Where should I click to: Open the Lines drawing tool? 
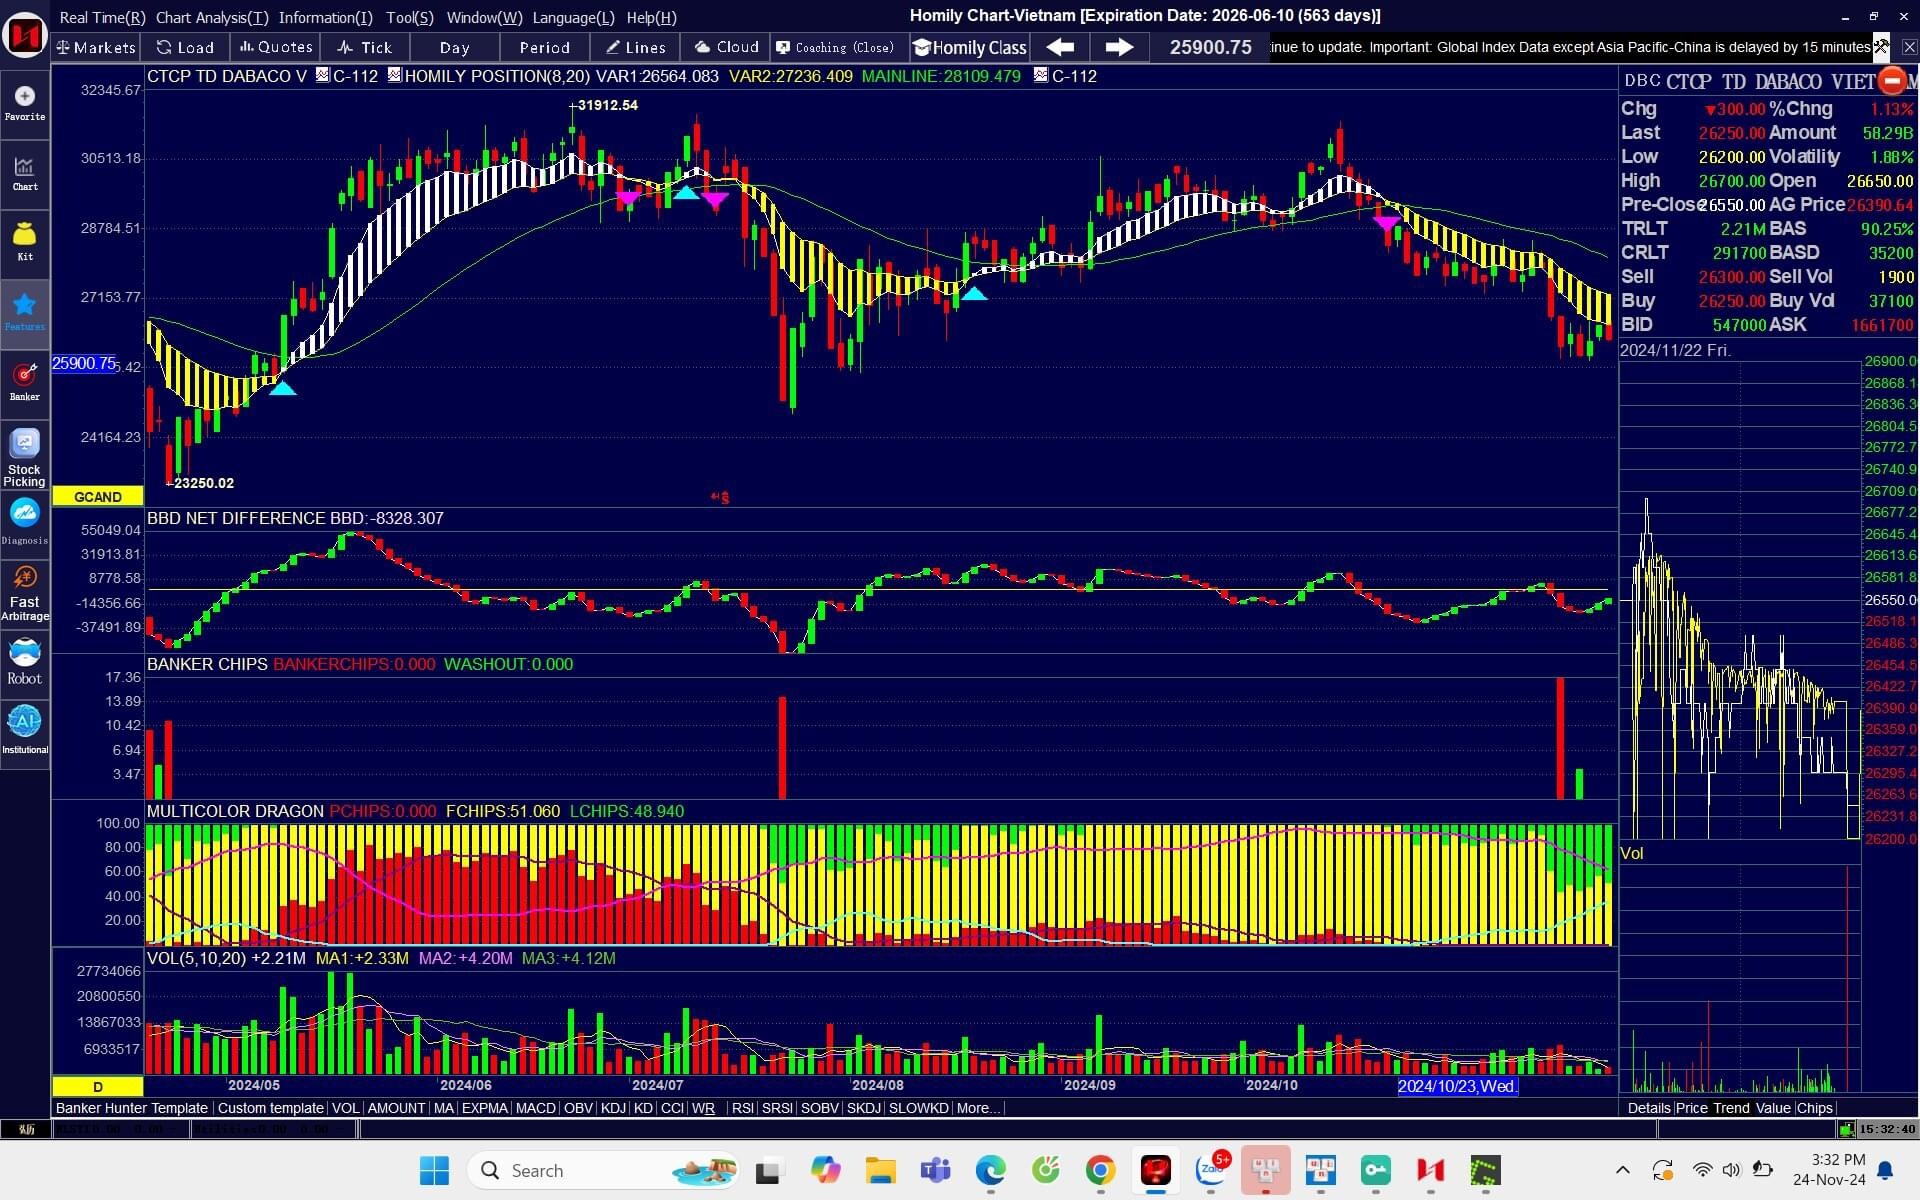(636, 47)
